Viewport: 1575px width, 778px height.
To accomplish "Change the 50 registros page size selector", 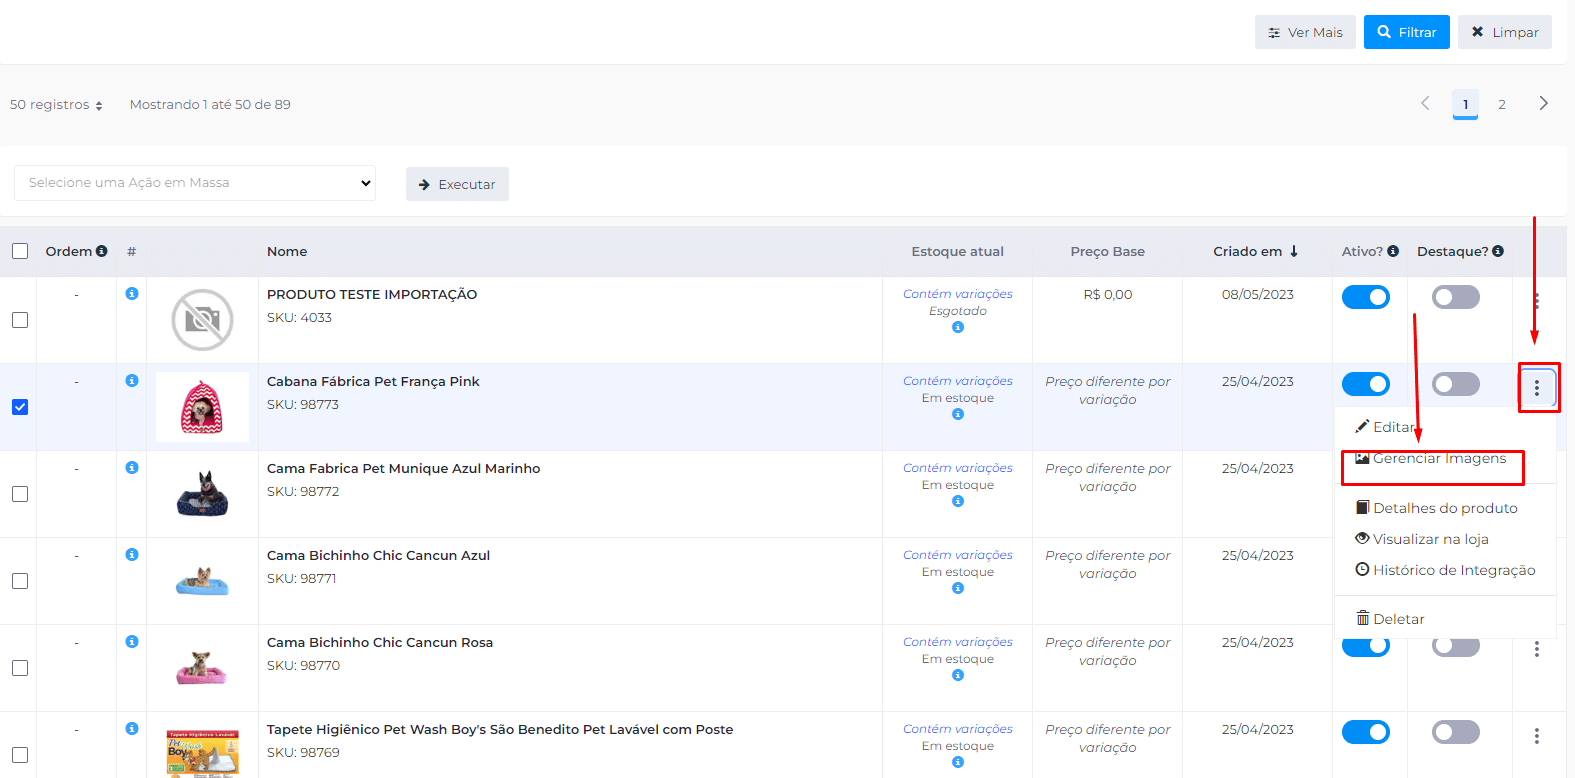I will [57, 105].
